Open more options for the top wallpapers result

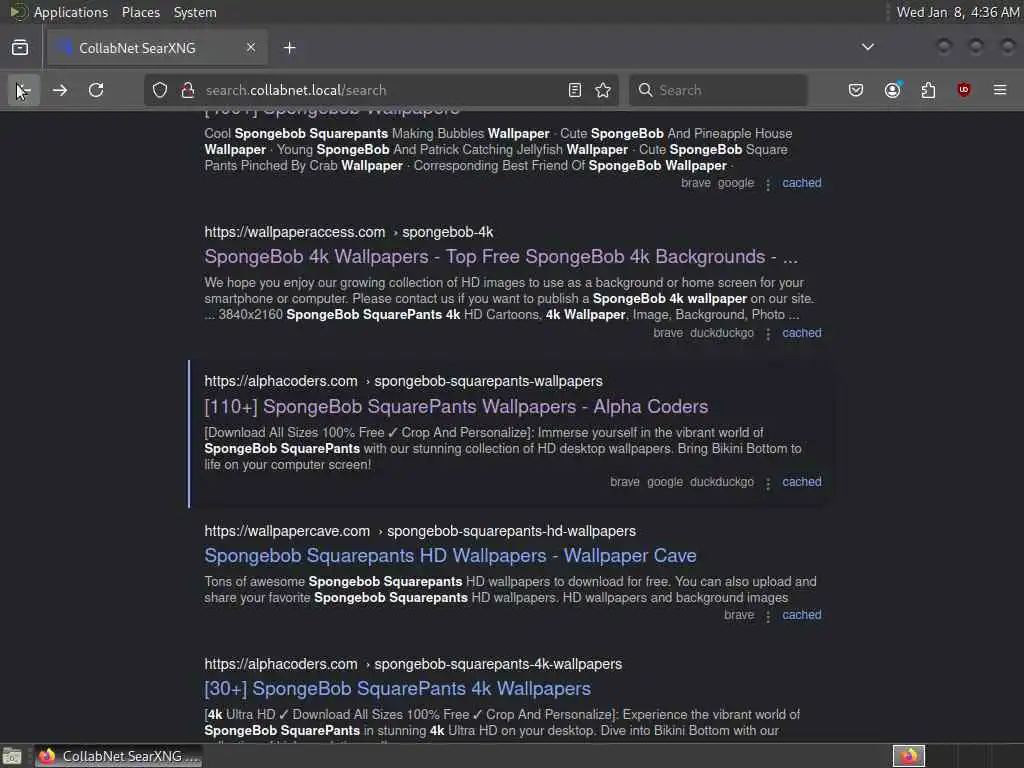click(x=768, y=185)
